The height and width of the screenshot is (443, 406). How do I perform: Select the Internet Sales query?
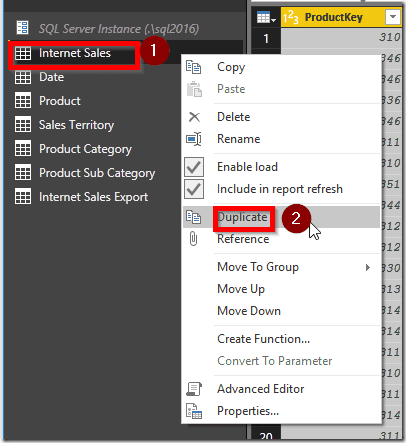click(75, 53)
